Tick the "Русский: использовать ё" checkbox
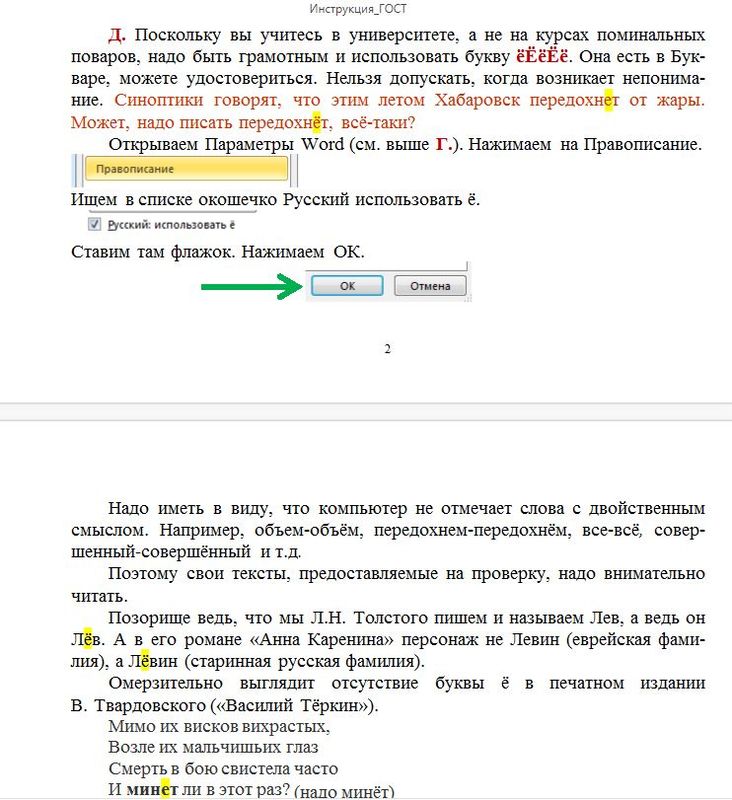Screen dimensions: 732x800 [95, 225]
